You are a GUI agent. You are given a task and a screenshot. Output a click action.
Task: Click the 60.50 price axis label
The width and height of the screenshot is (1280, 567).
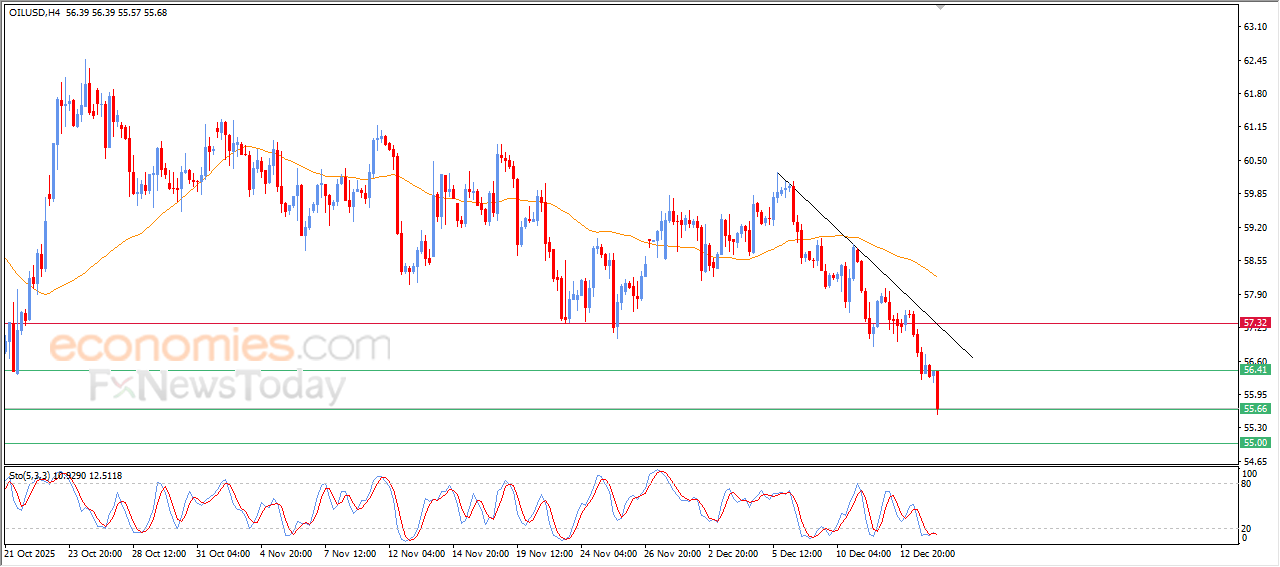click(1255, 161)
